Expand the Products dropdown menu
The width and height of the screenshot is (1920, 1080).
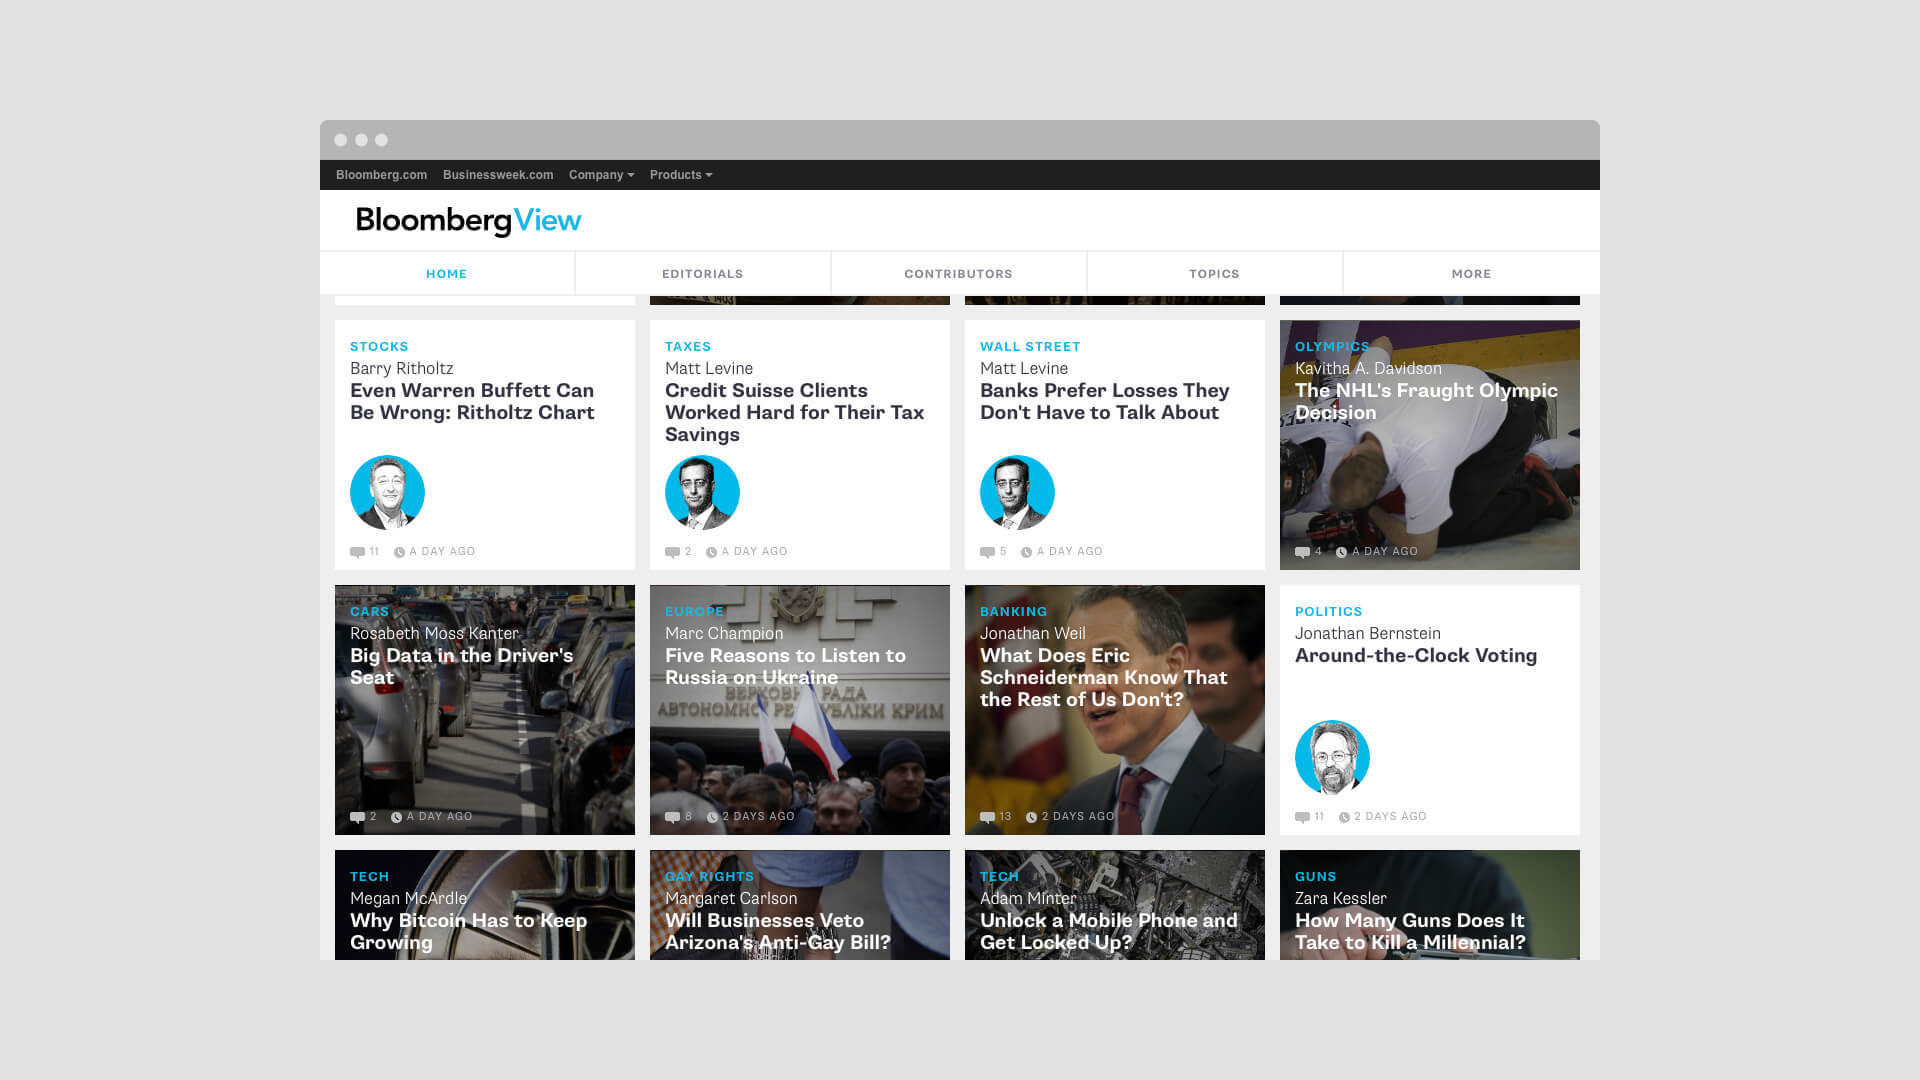click(681, 175)
